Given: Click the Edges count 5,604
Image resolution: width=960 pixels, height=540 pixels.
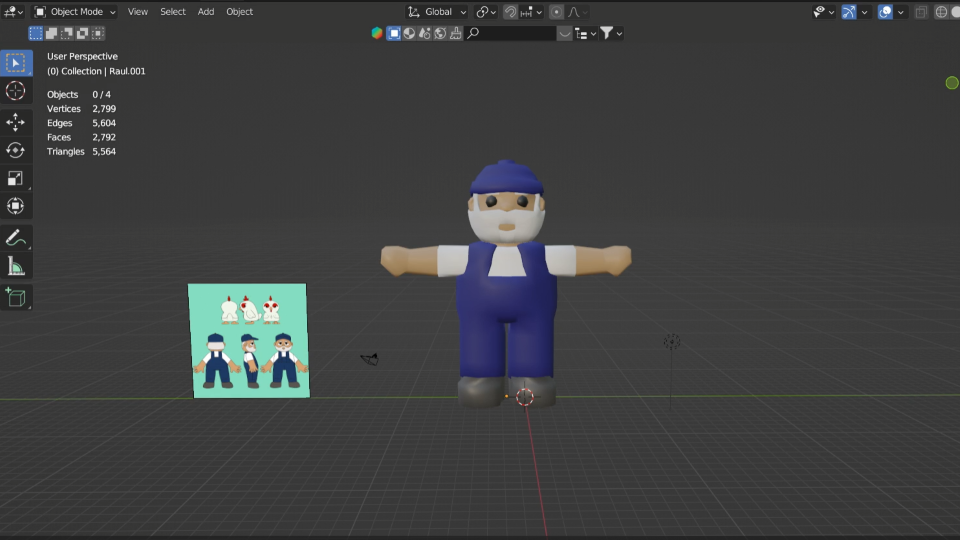Looking at the screenshot, I should pos(104,123).
